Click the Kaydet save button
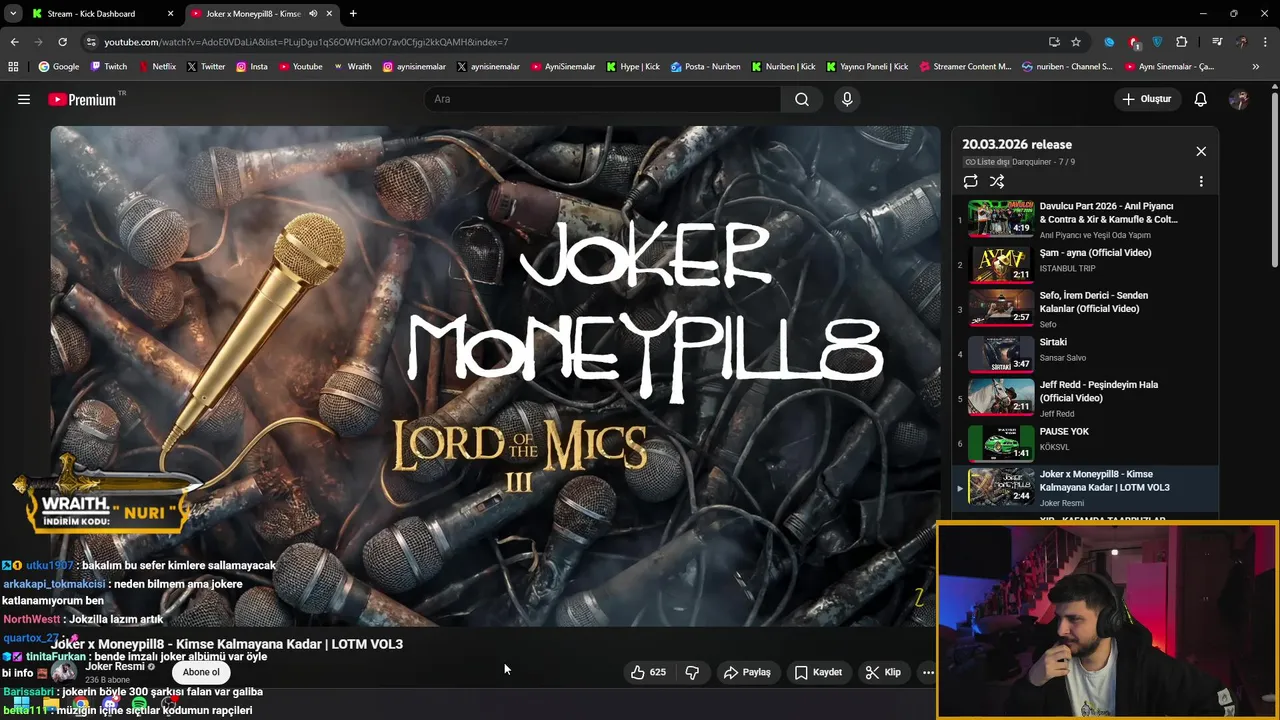This screenshot has height=720, width=1280. (x=818, y=672)
